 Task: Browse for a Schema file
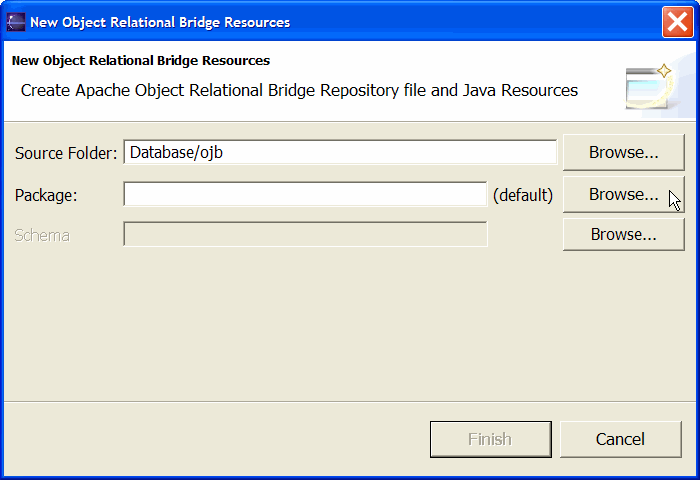tap(624, 234)
